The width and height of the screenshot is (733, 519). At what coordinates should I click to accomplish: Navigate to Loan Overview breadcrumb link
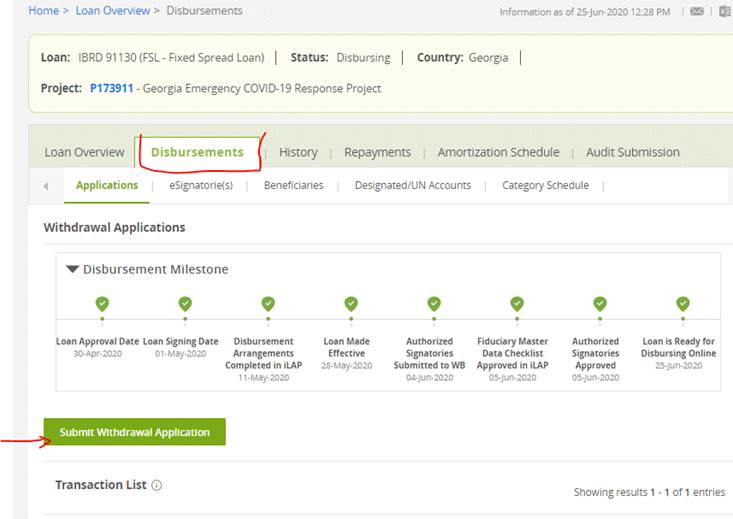tap(112, 11)
